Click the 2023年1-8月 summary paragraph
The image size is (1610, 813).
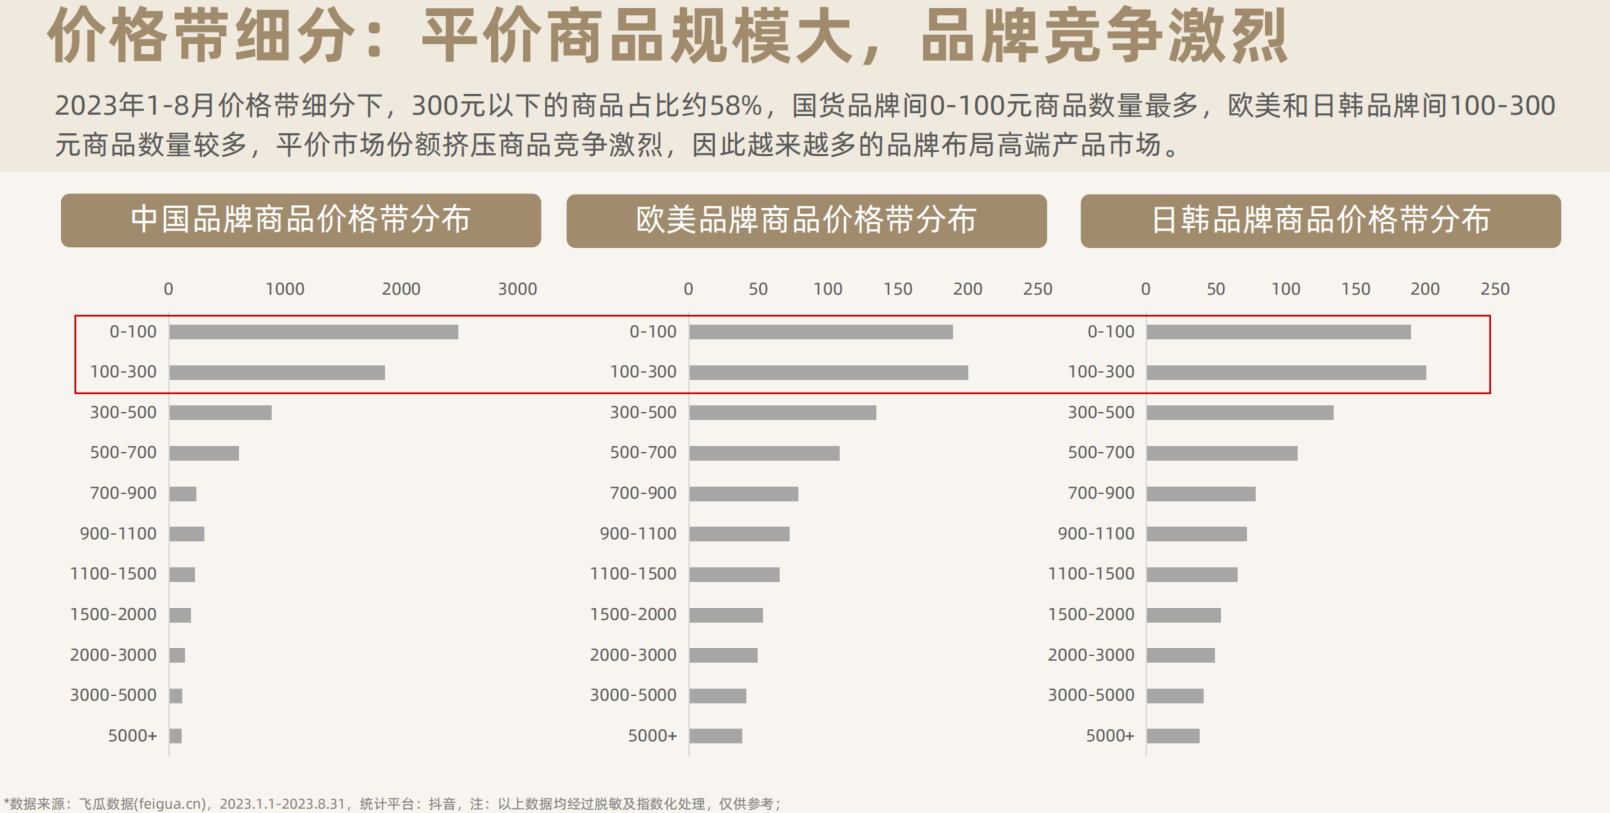805,125
